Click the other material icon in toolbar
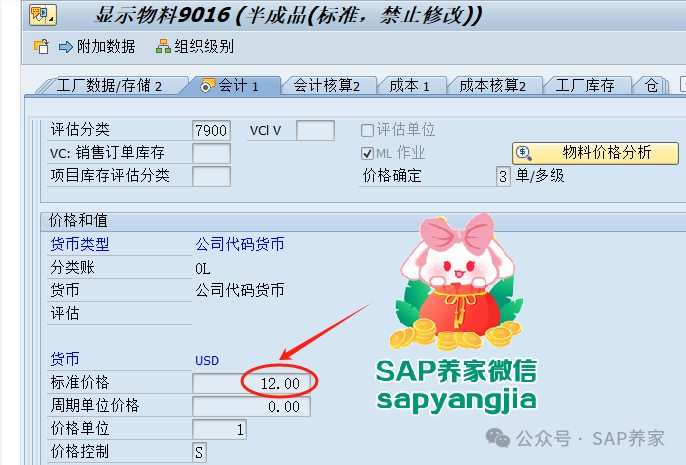The height and width of the screenshot is (465, 686). 41,46
